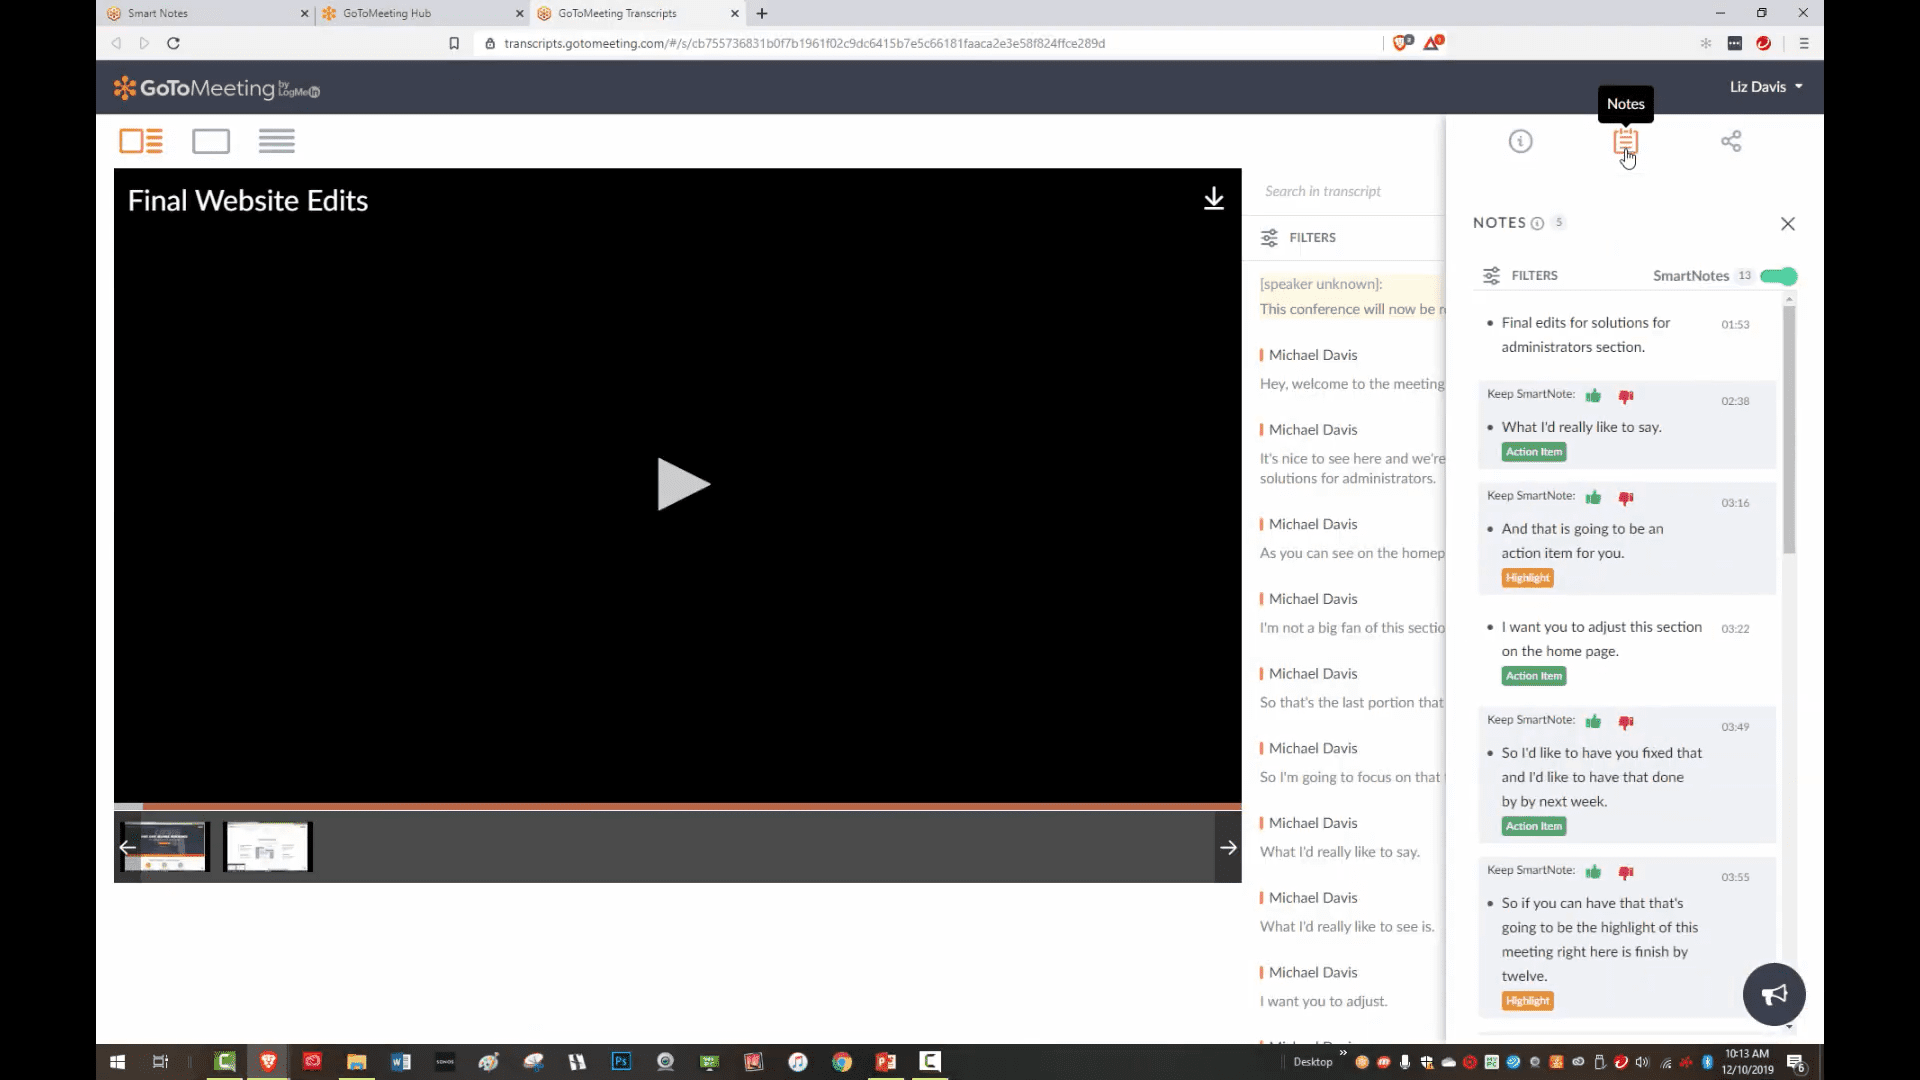Close the Notes panel
The image size is (1920, 1080).
1788,224
